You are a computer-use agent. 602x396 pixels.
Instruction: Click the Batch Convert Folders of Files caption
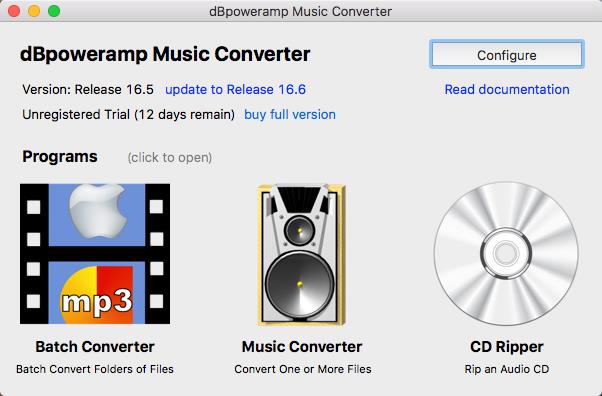95,369
